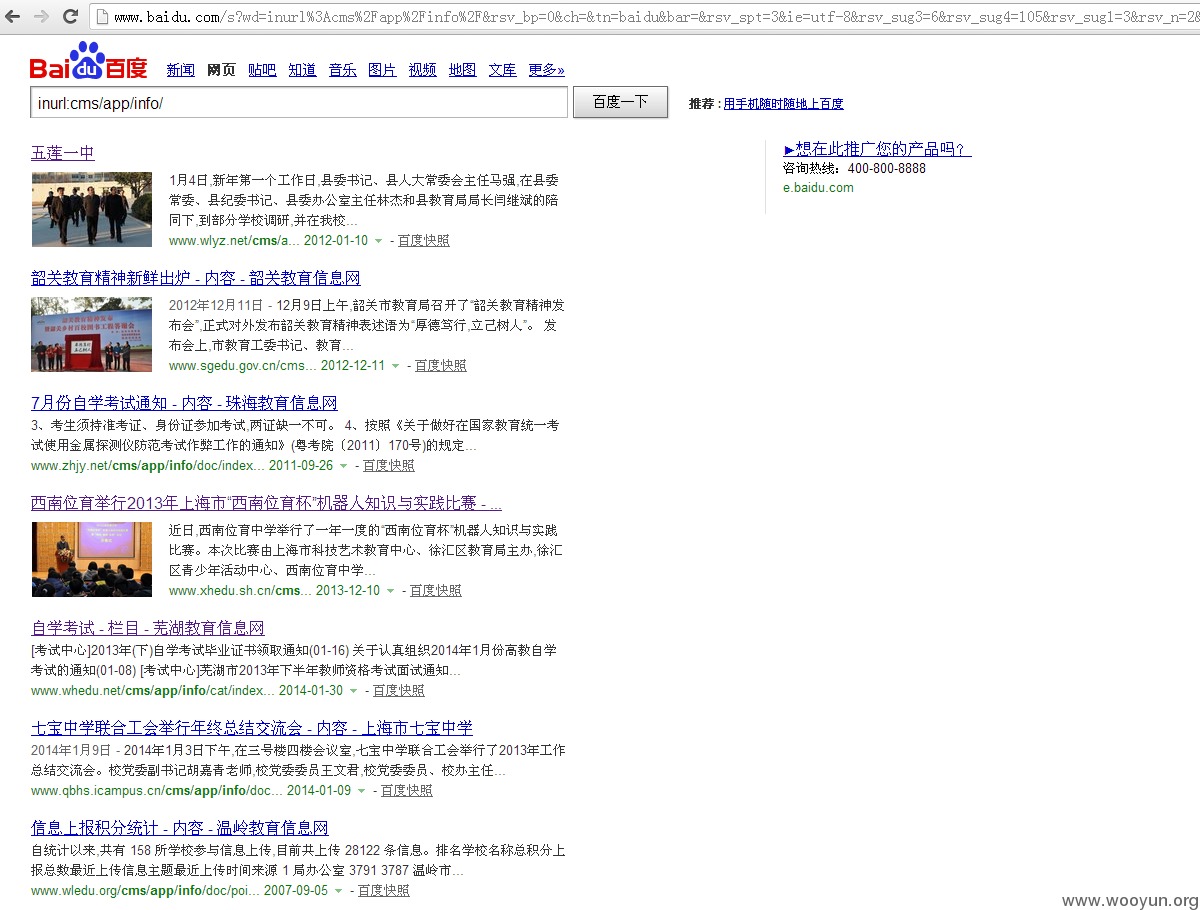Screen dimensions: 1200x910
Task: Select the www.wlyz.net/cms result URL
Action: 234,241
